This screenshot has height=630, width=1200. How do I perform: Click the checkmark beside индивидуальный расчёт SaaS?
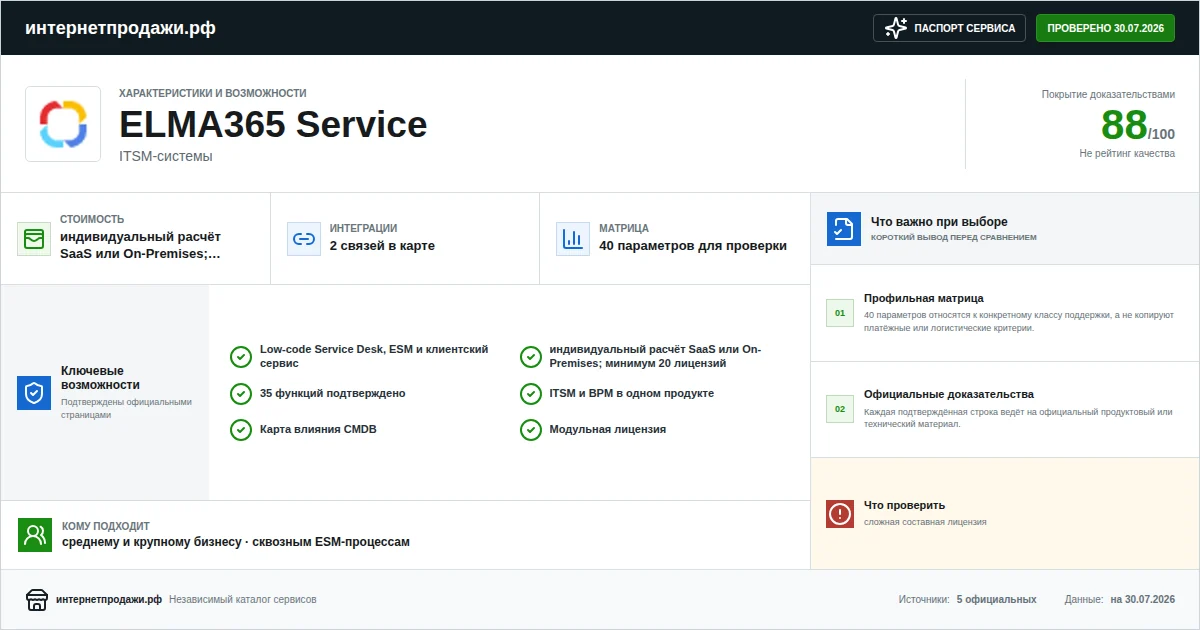point(531,357)
